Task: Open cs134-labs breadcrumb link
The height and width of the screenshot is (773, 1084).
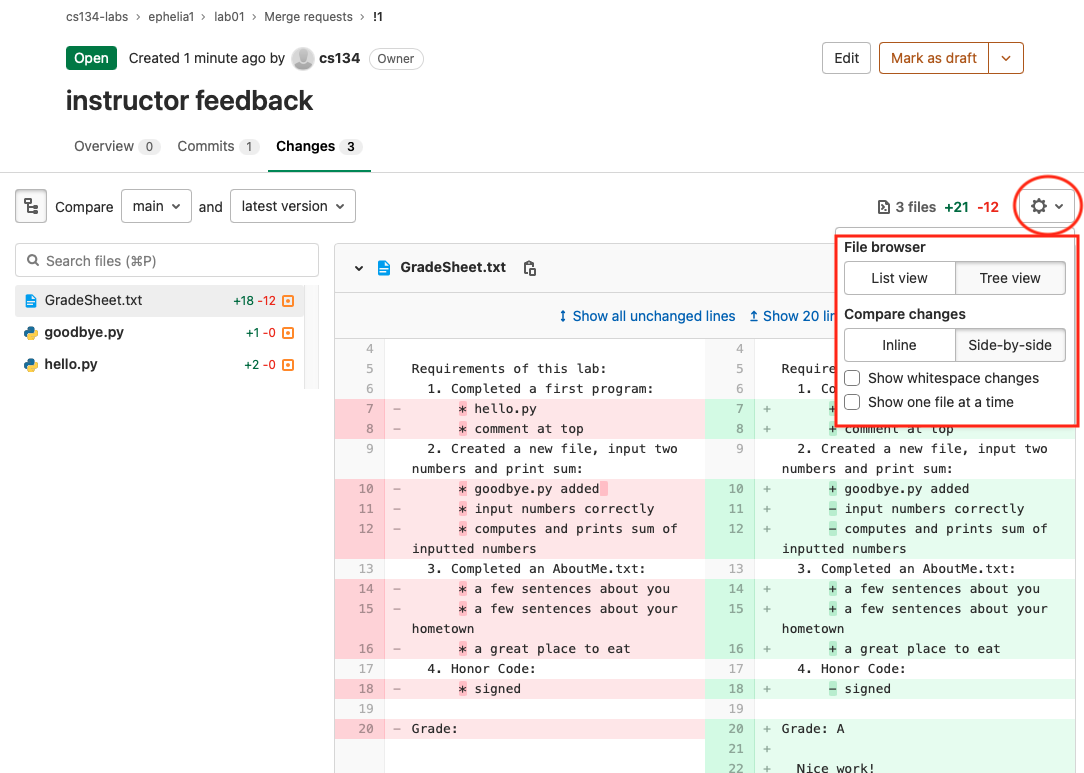Action: point(97,17)
